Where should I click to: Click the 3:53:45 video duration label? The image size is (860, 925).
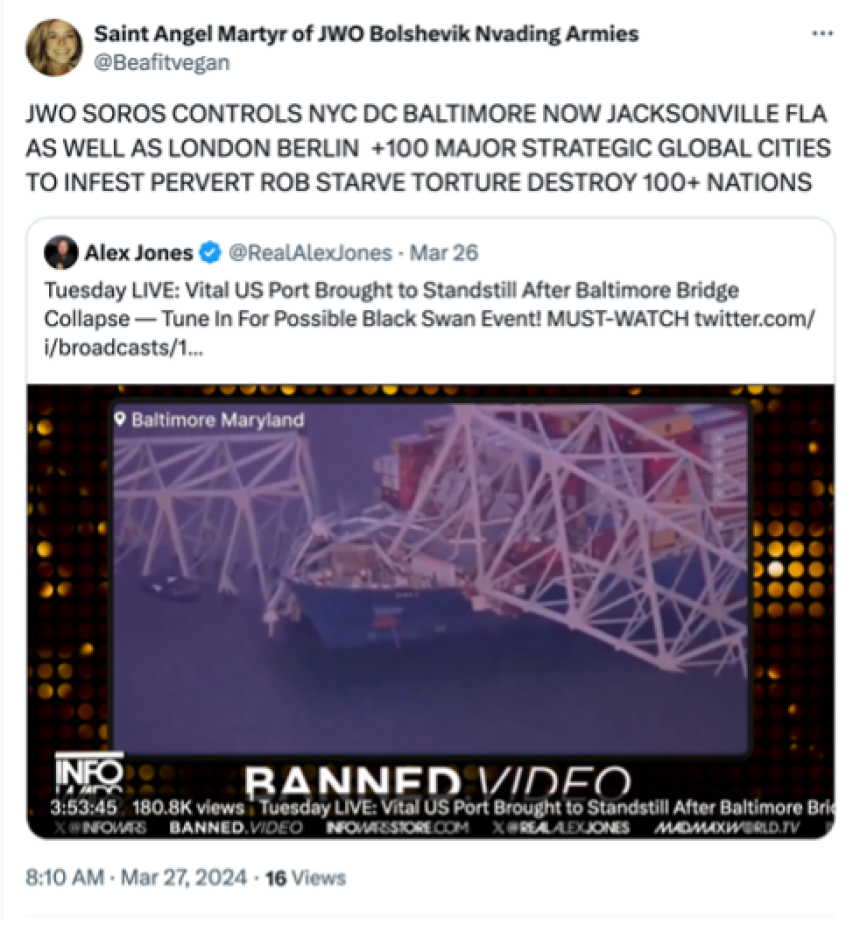pyautogui.click(x=84, y=807)
